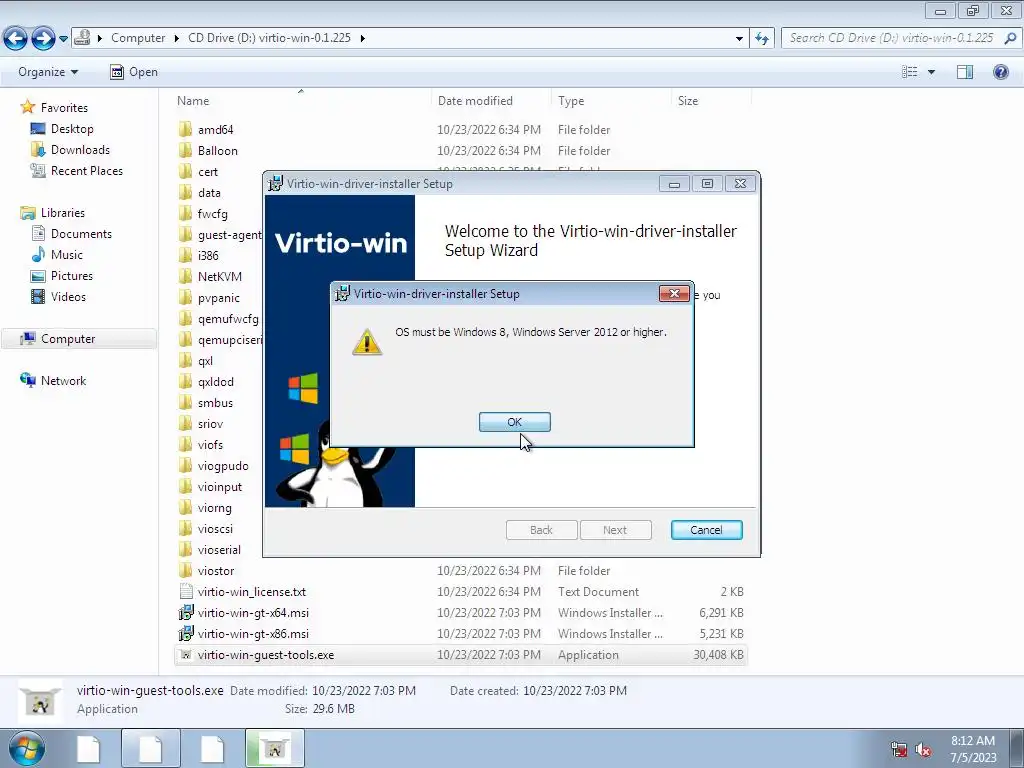The height and width of the screenshot is (768, 1024).
Task: Close the OS requirement warning dialog
Action: point(674,293)
